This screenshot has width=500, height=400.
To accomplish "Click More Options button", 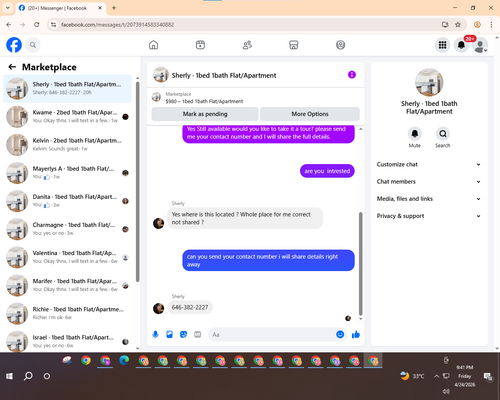I will 310,114.
